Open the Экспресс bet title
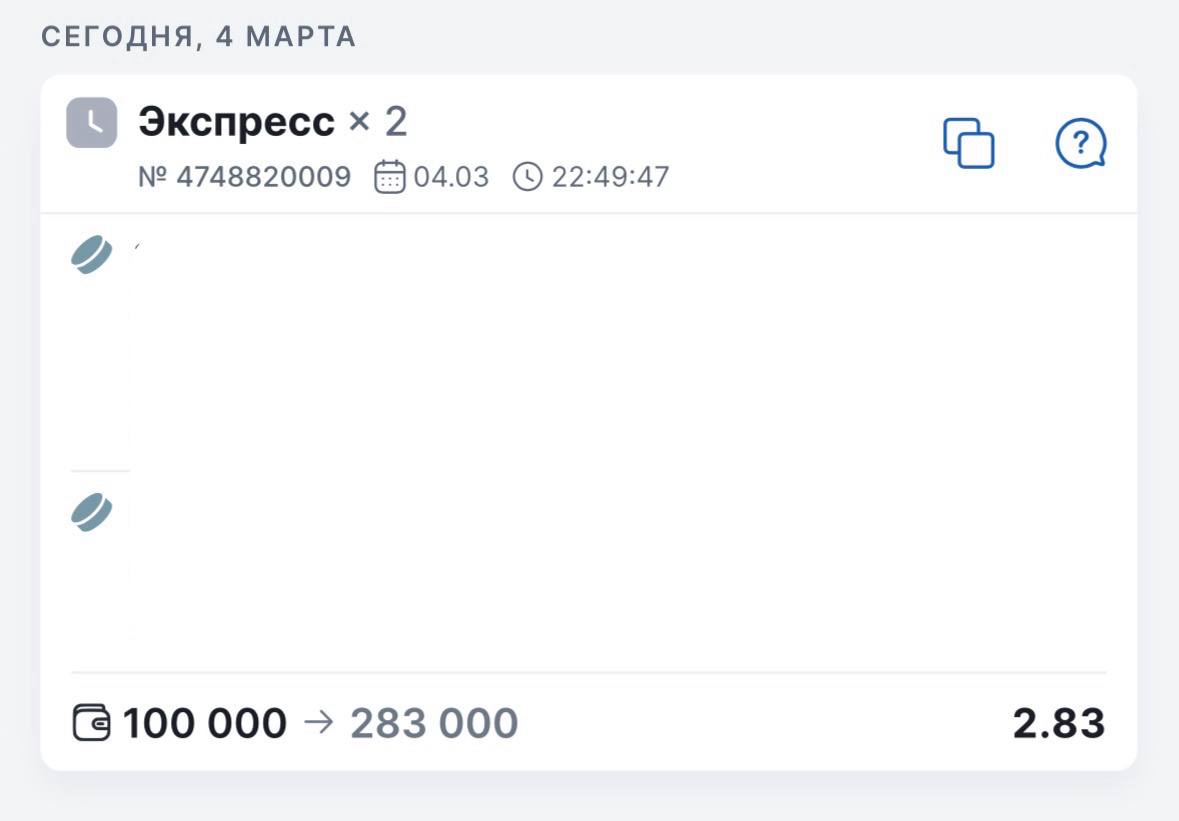1179x821 pixels. (236, 123)
